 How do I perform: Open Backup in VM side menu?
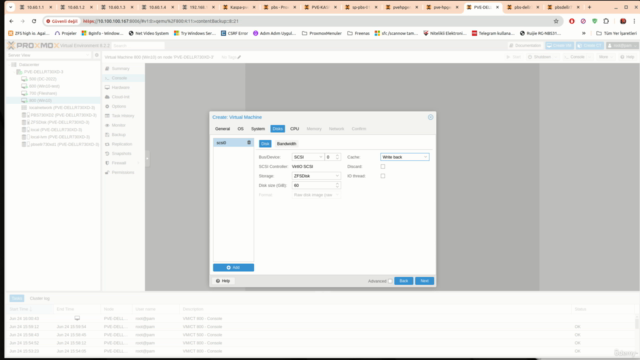tap(118, 134)
